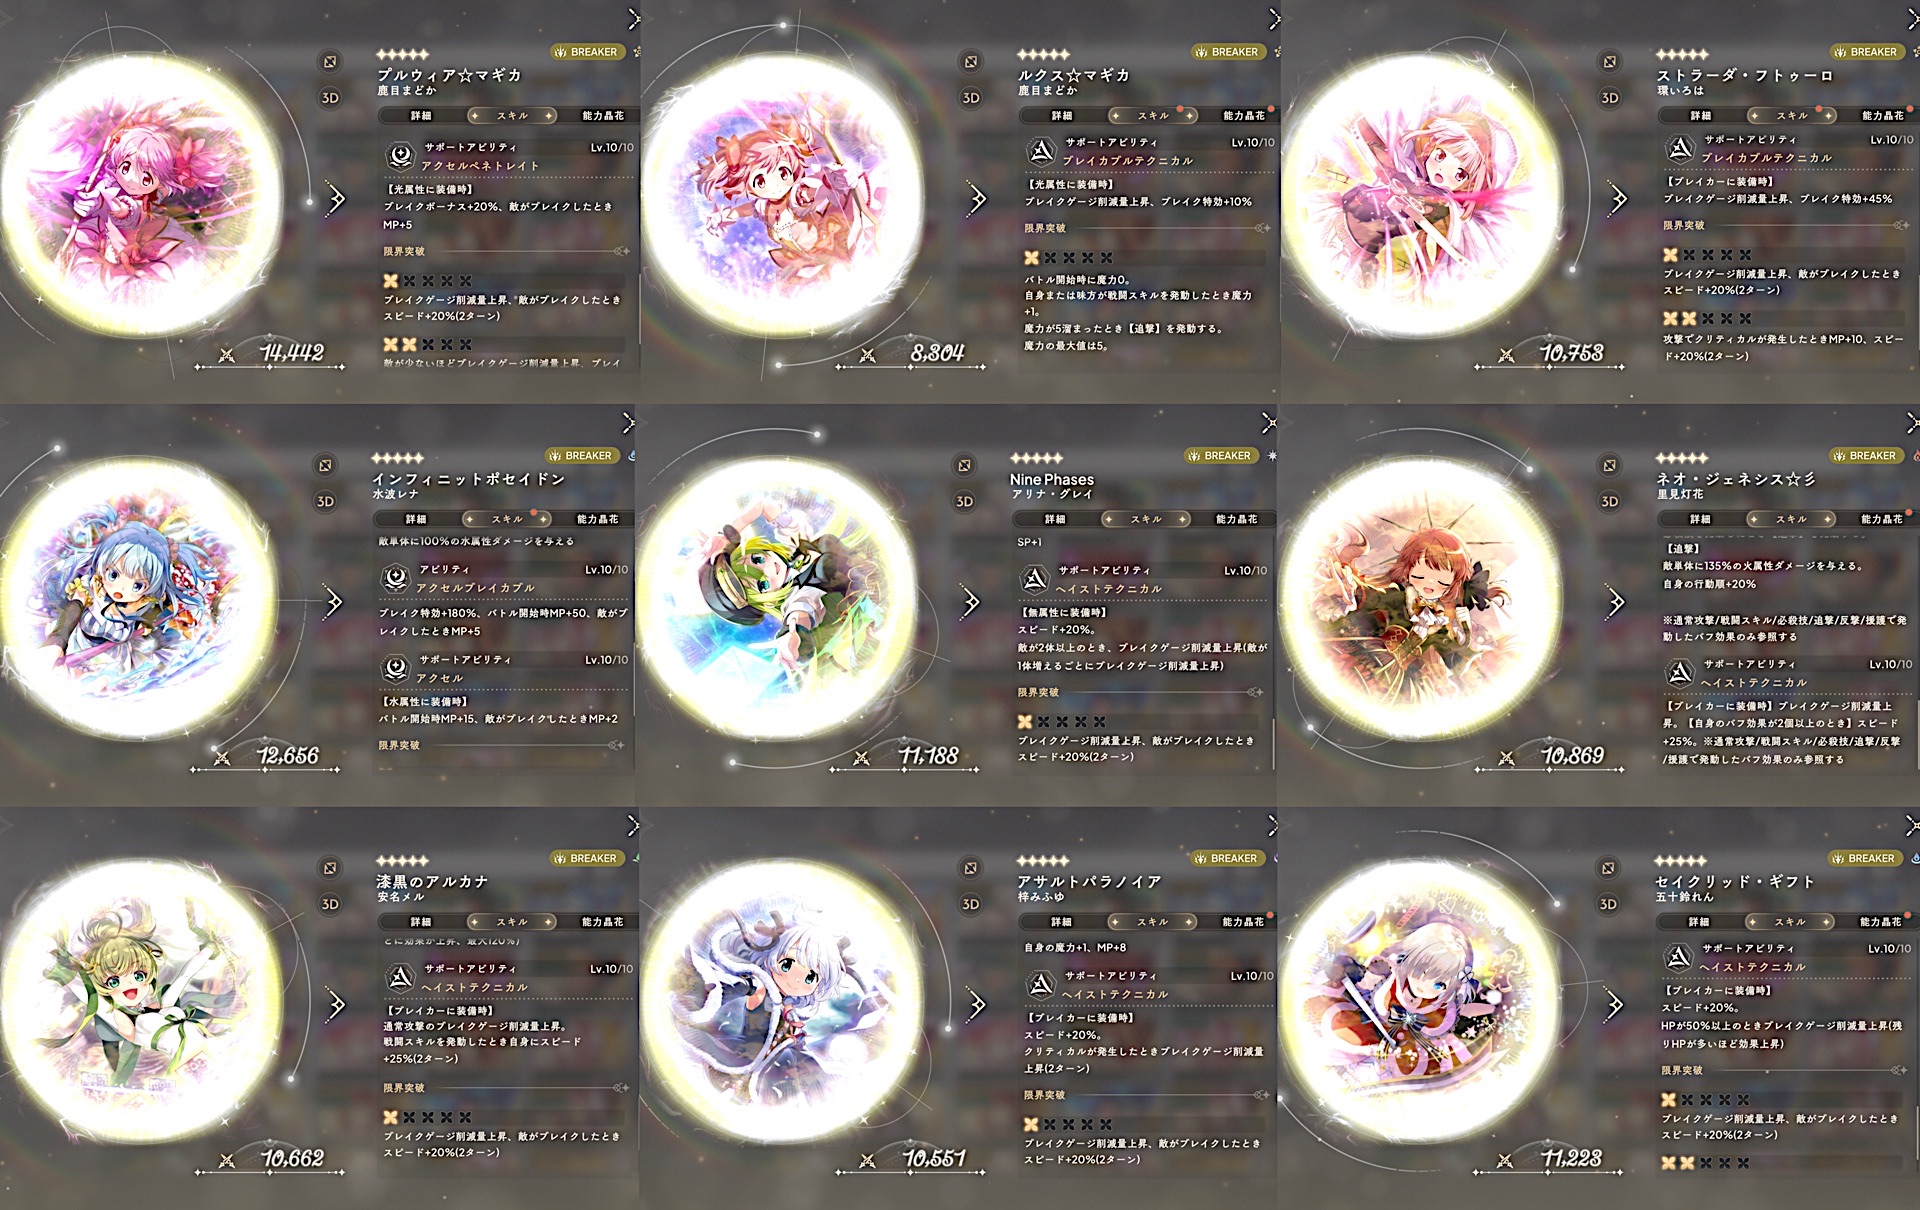Go to next card after プルウィア☆マギカ

(x=336, y=198)
